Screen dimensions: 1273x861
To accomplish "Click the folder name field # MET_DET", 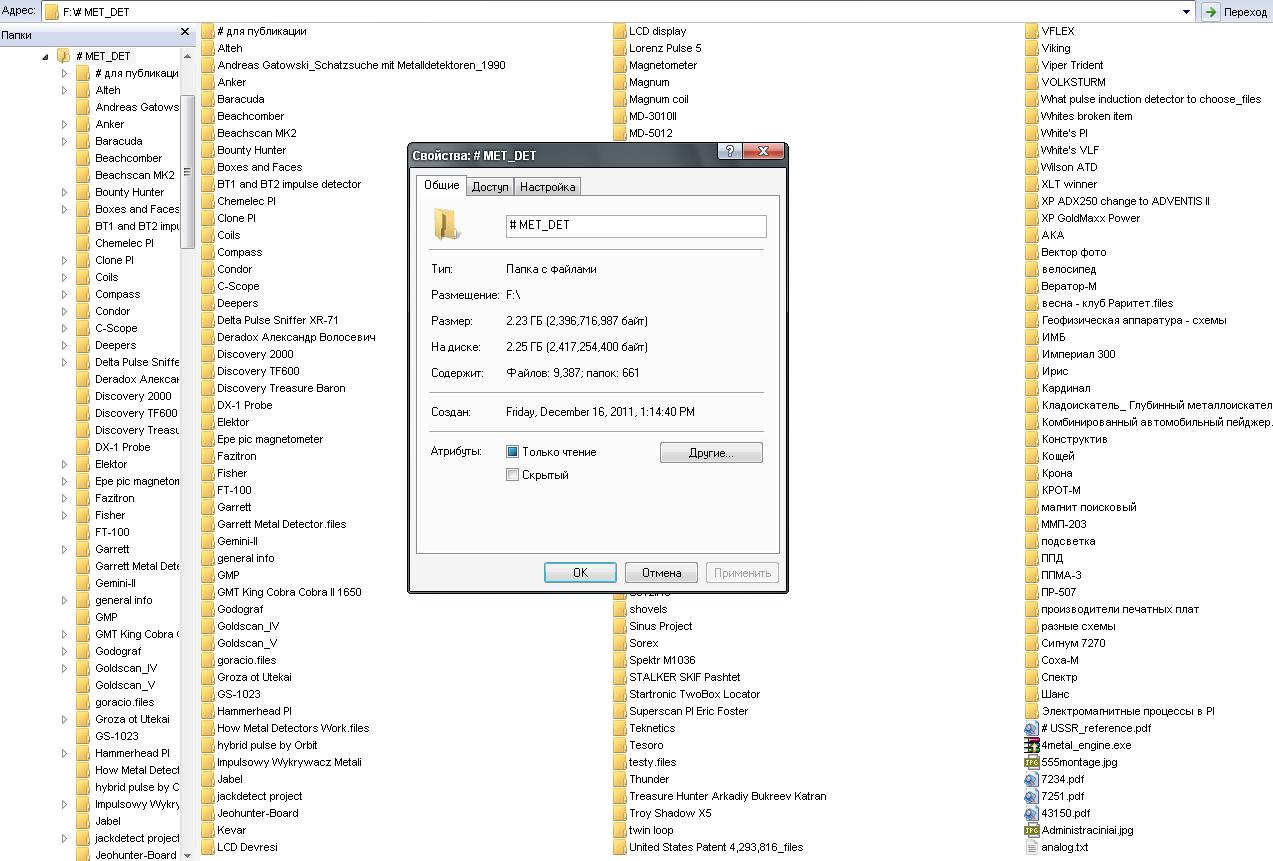I will [x=636, y=226].
